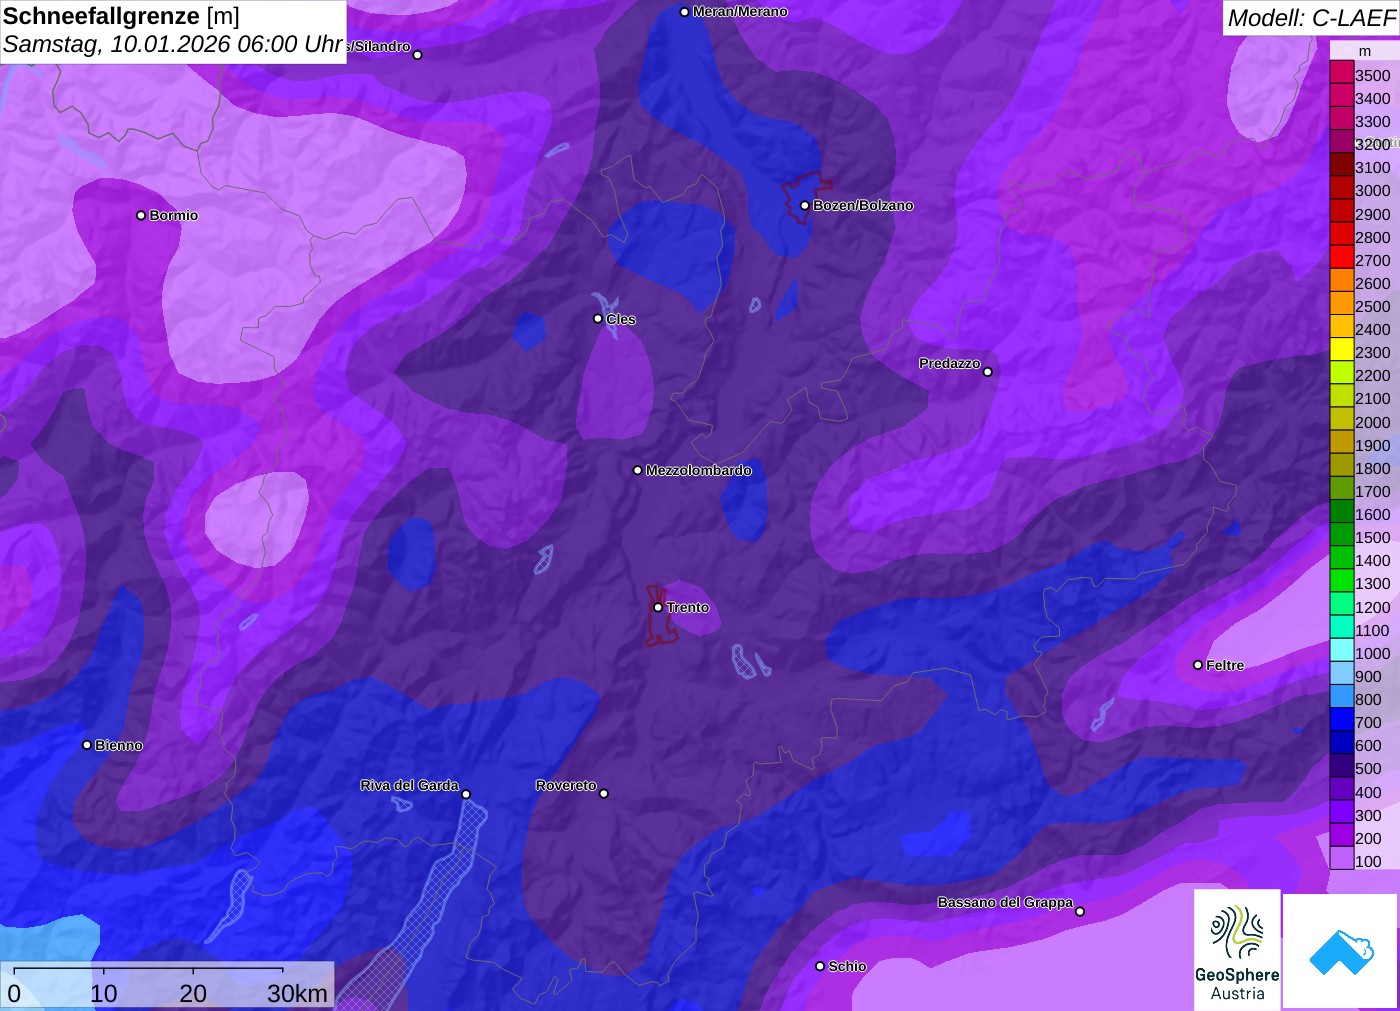Click the Trento label text
Image resolution: width=1400 pixels, height=1011 pixels.
tap(688, 608)
